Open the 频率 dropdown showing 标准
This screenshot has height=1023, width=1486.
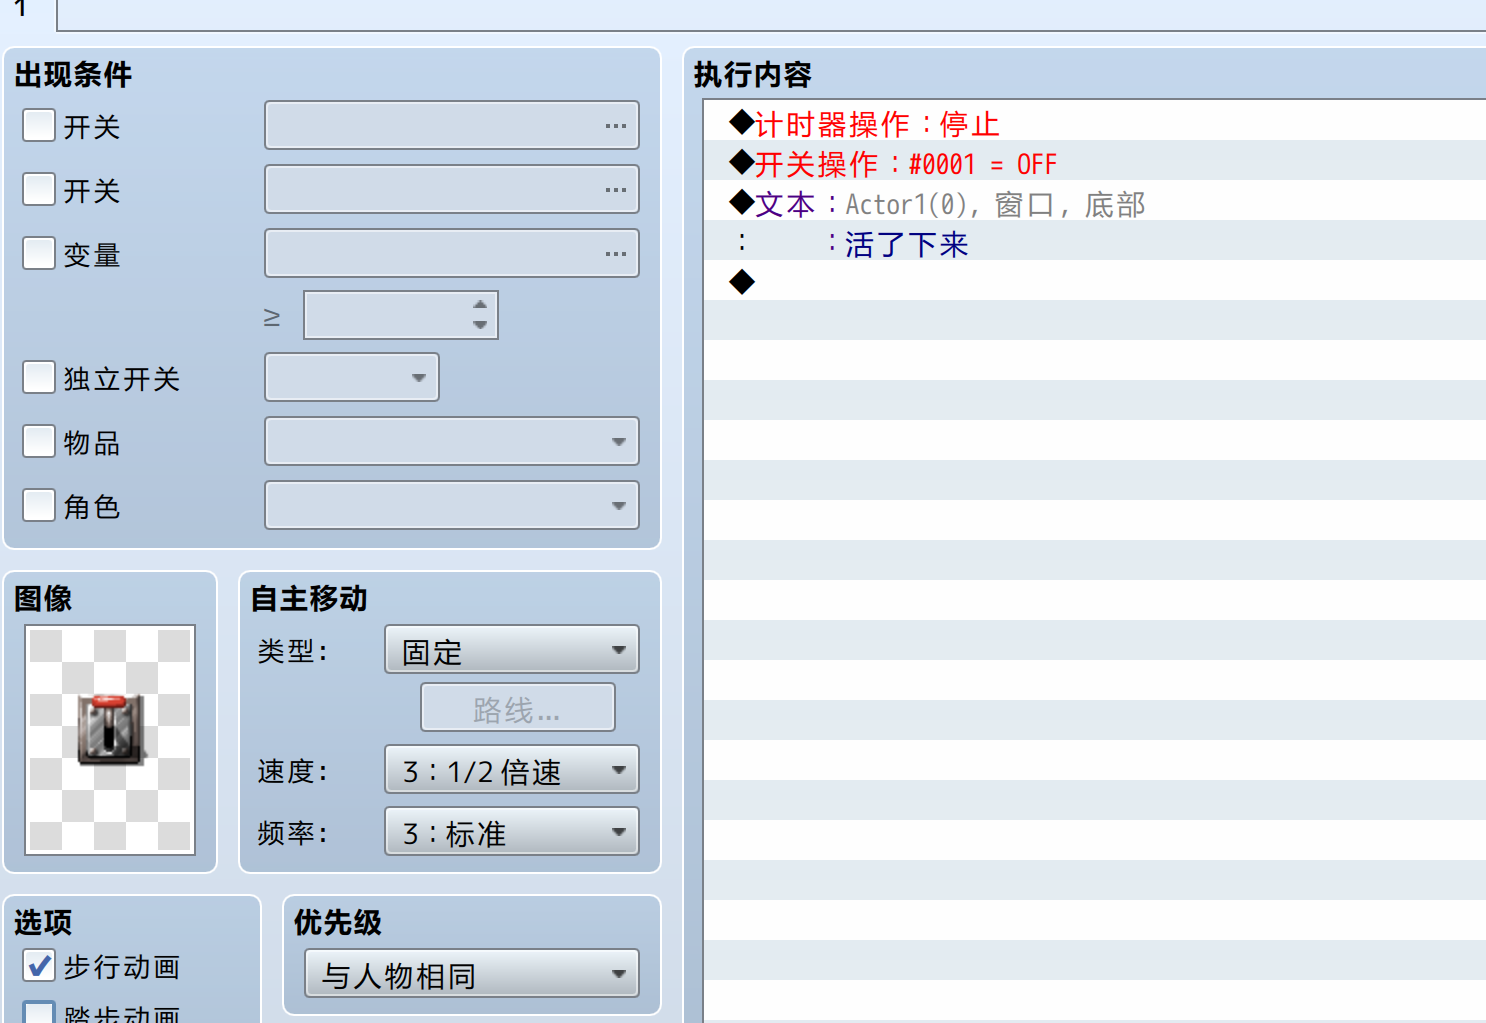point(512,832)
